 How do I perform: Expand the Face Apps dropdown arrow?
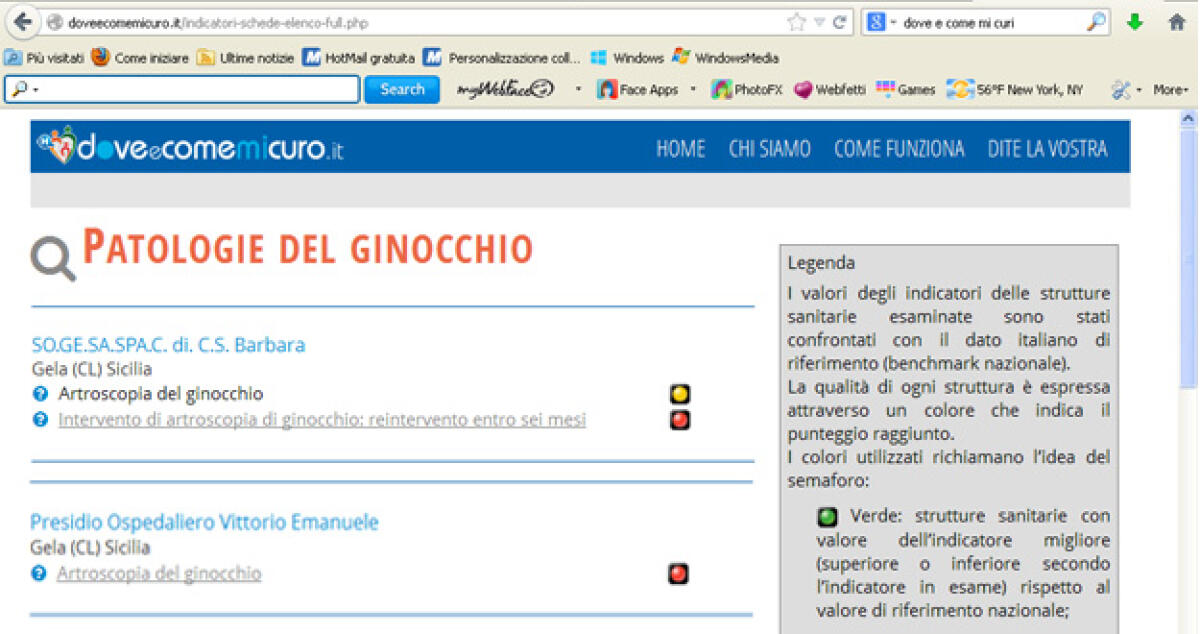(x=693, y=90)
